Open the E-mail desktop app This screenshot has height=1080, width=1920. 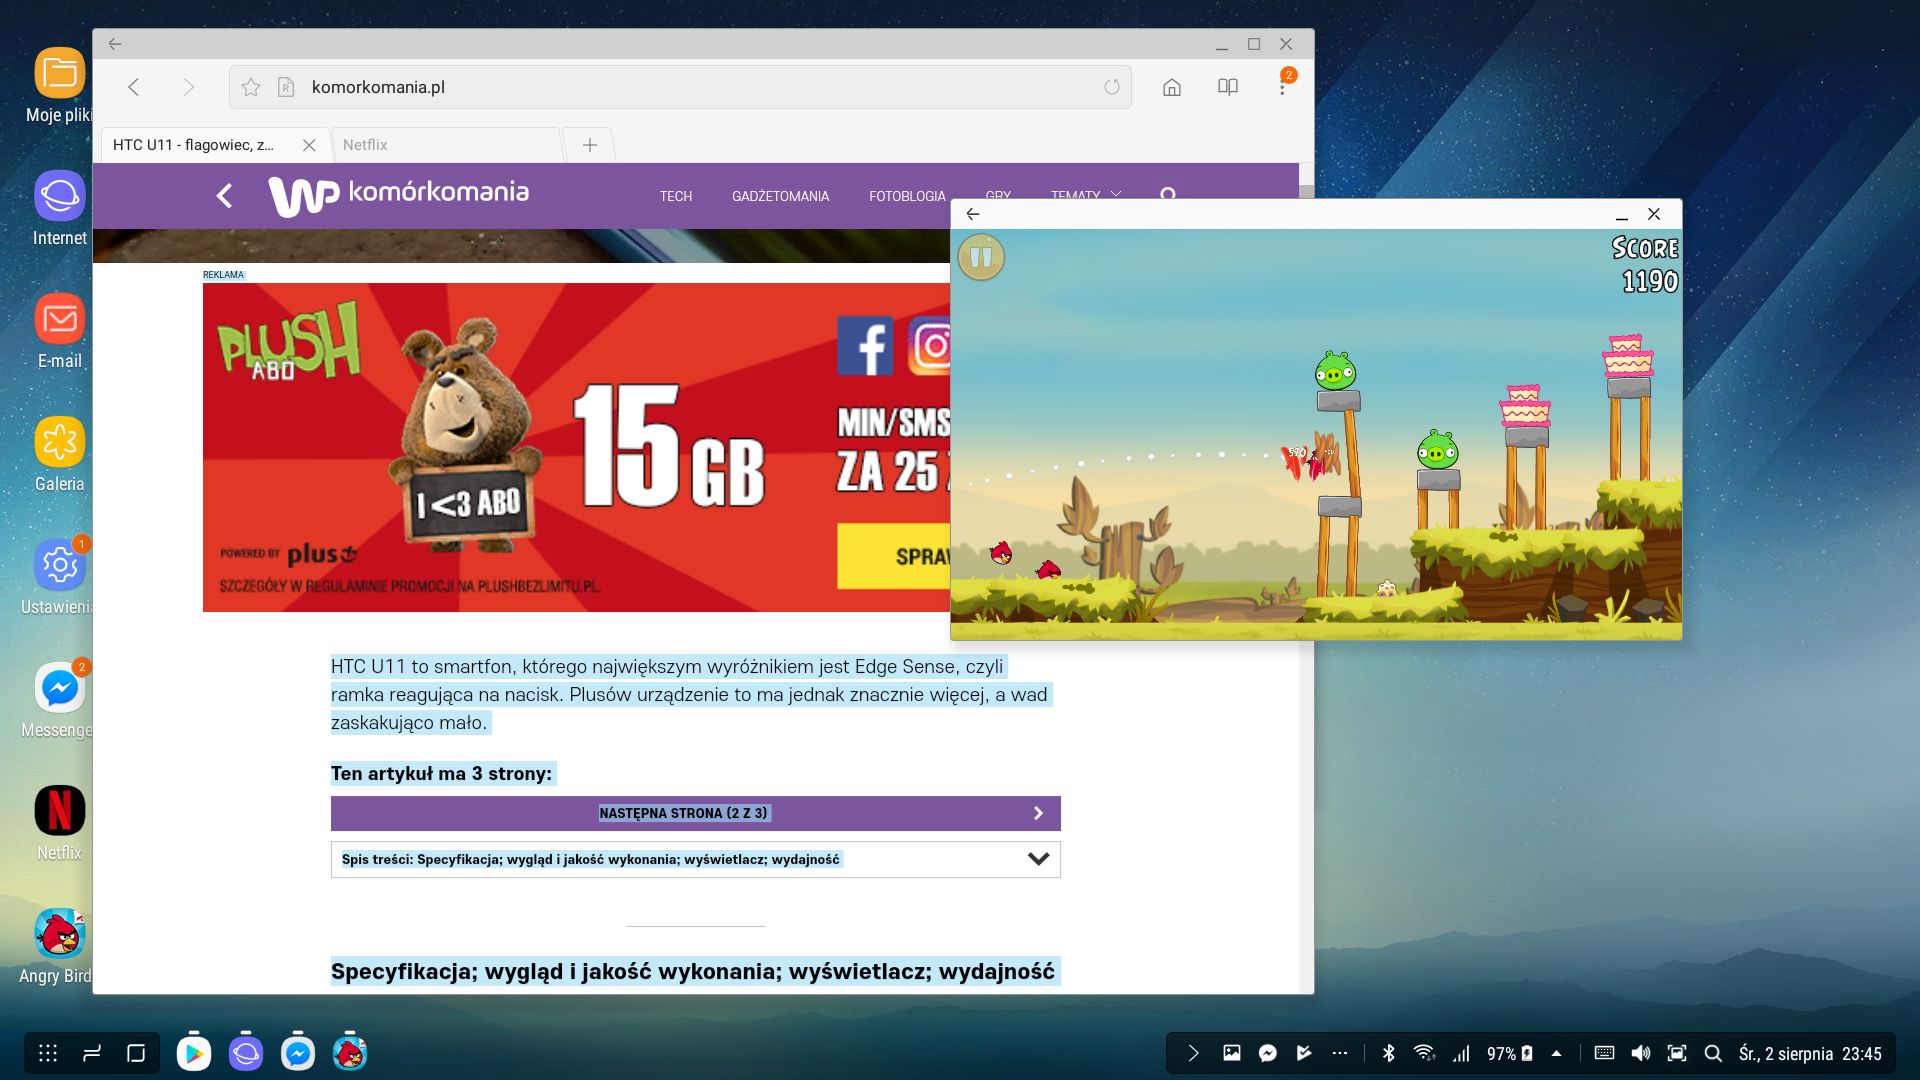59,319
